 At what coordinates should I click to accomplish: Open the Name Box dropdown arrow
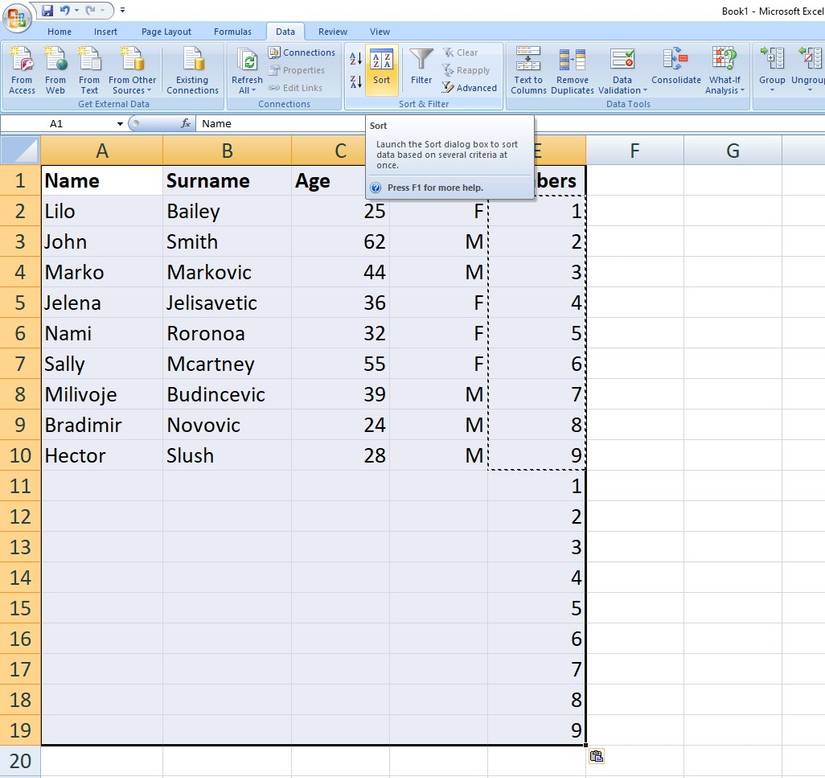120,124
